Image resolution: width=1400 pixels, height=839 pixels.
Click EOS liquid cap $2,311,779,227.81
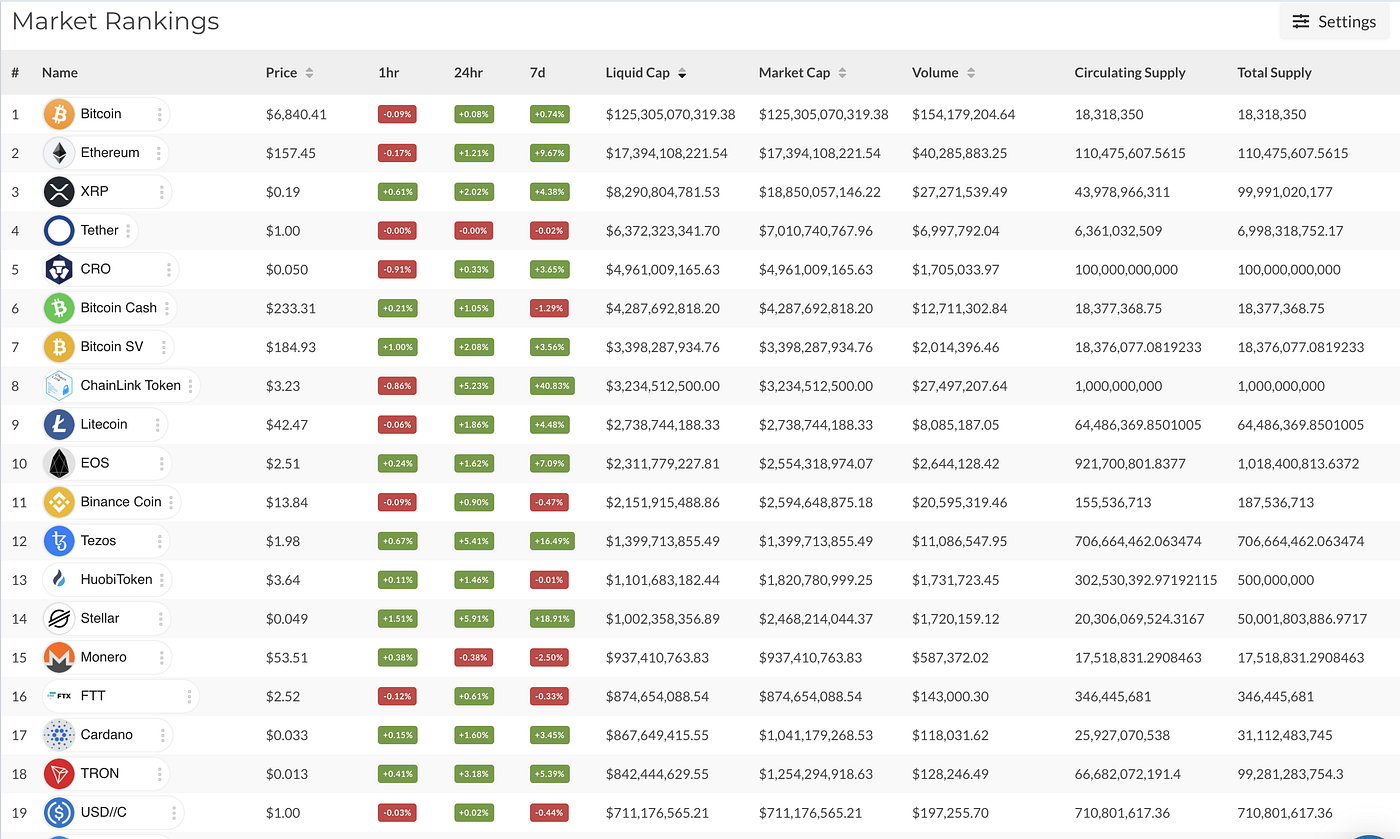coord(663,463)
